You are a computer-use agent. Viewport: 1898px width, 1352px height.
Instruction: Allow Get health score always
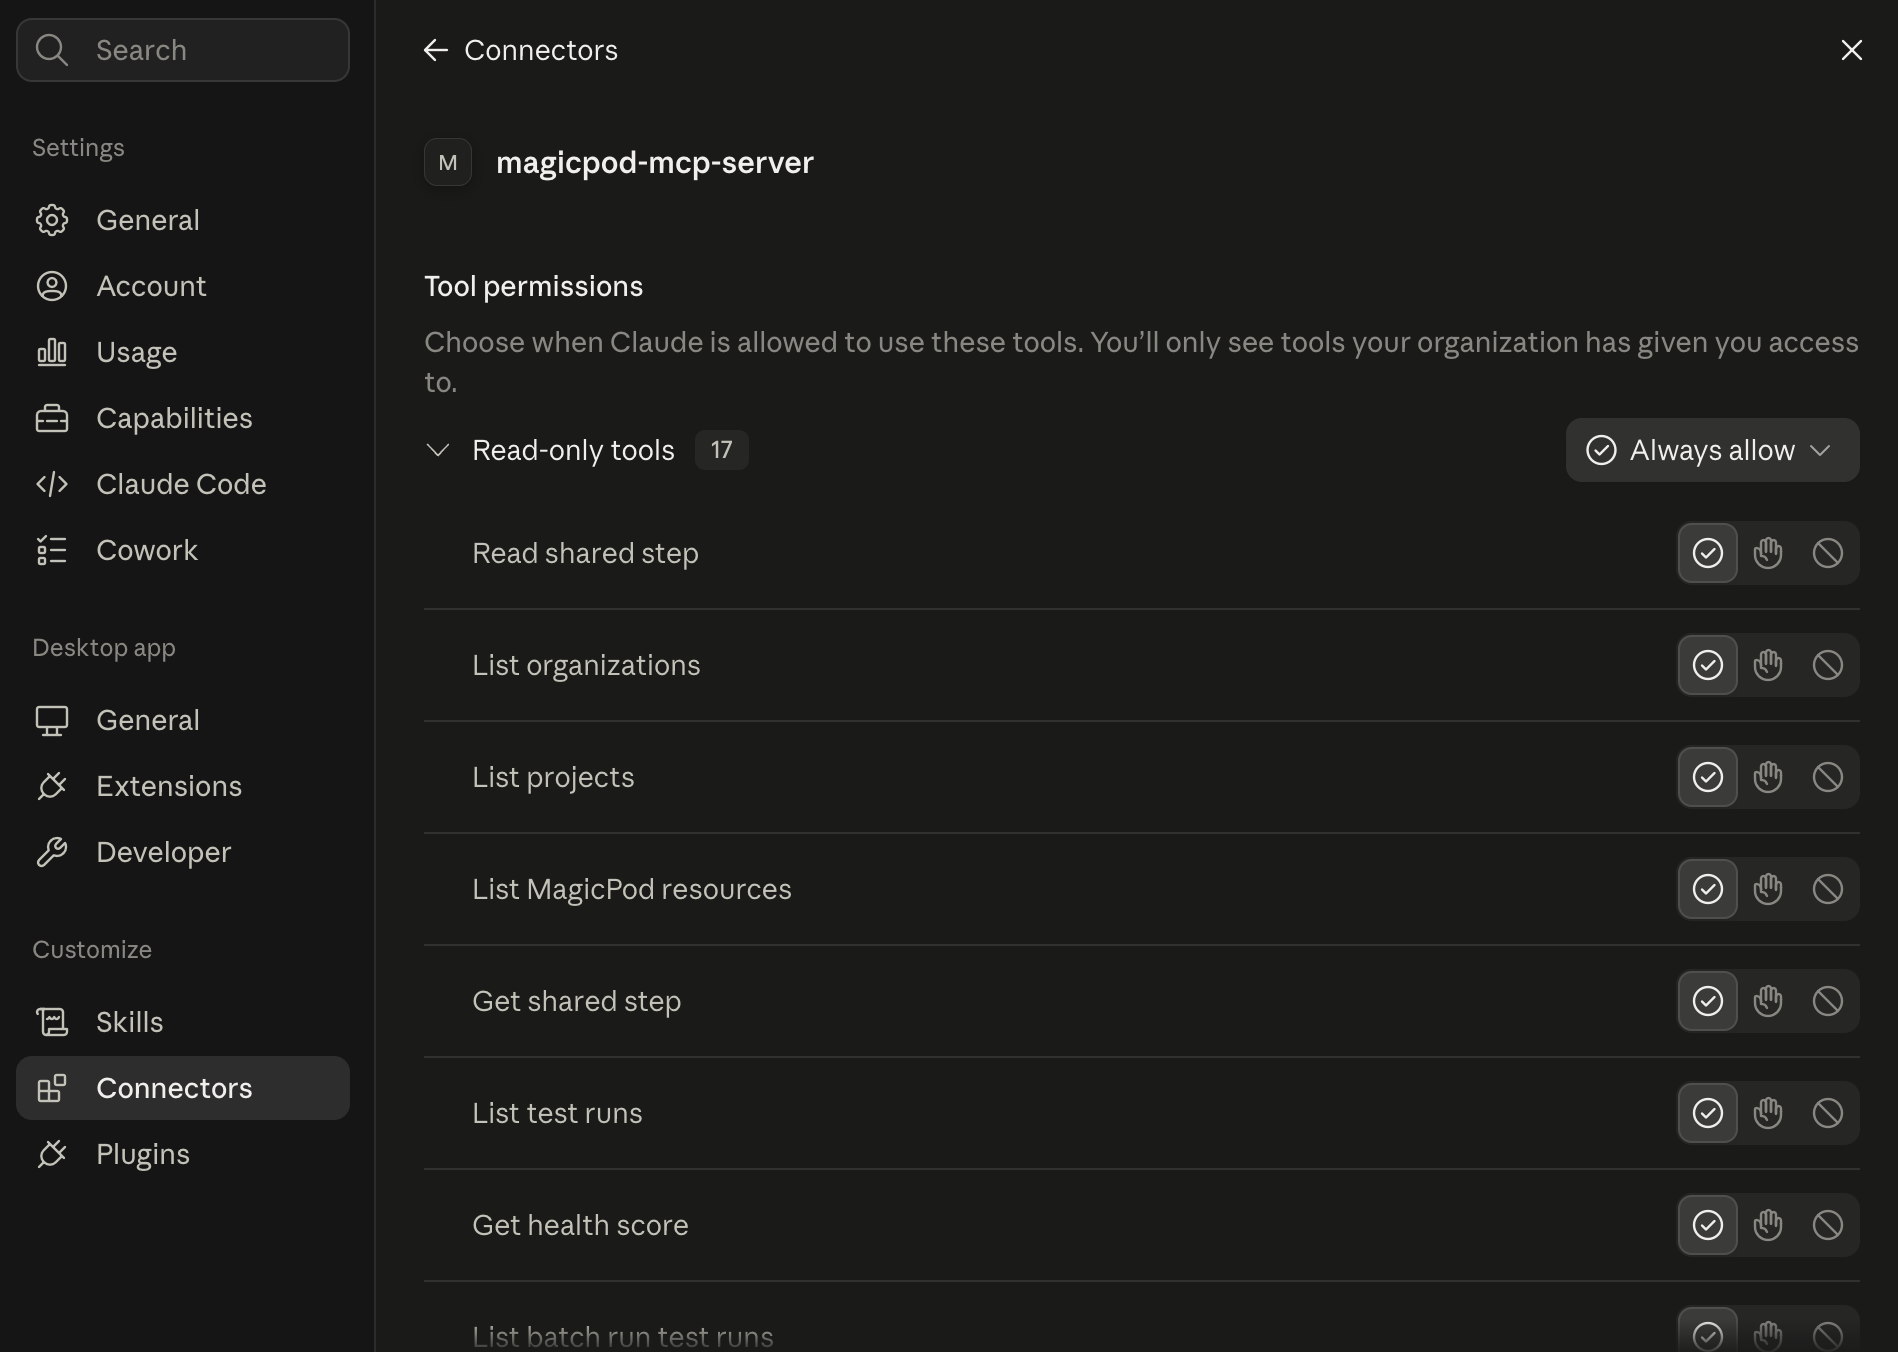(1708, 1225)
